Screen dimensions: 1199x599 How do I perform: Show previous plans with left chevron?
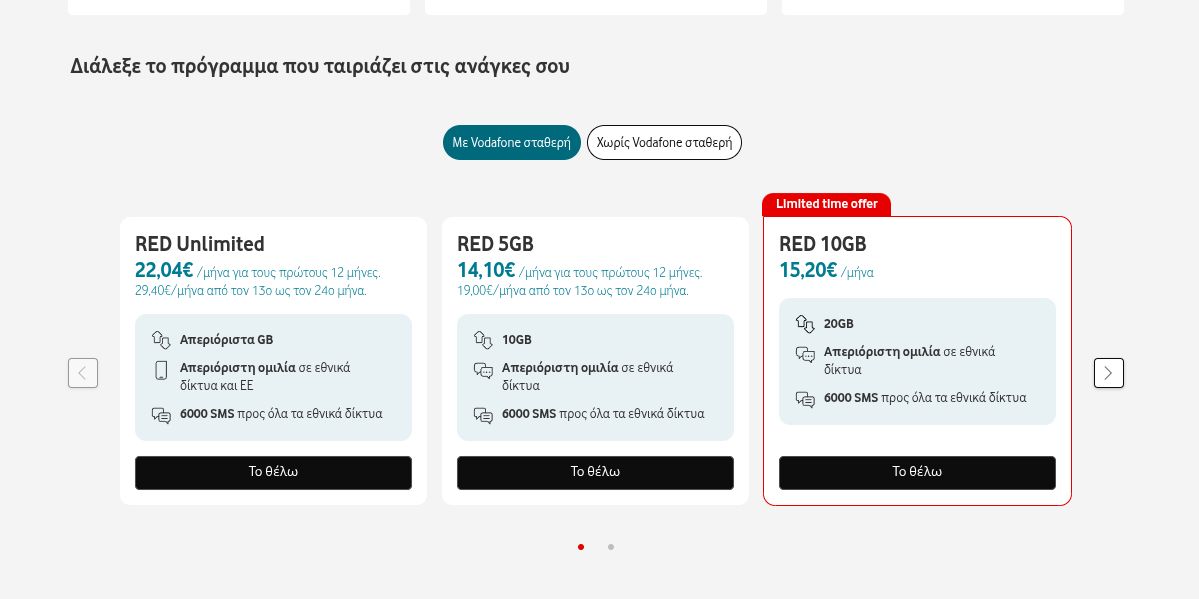tap(83, 373)
